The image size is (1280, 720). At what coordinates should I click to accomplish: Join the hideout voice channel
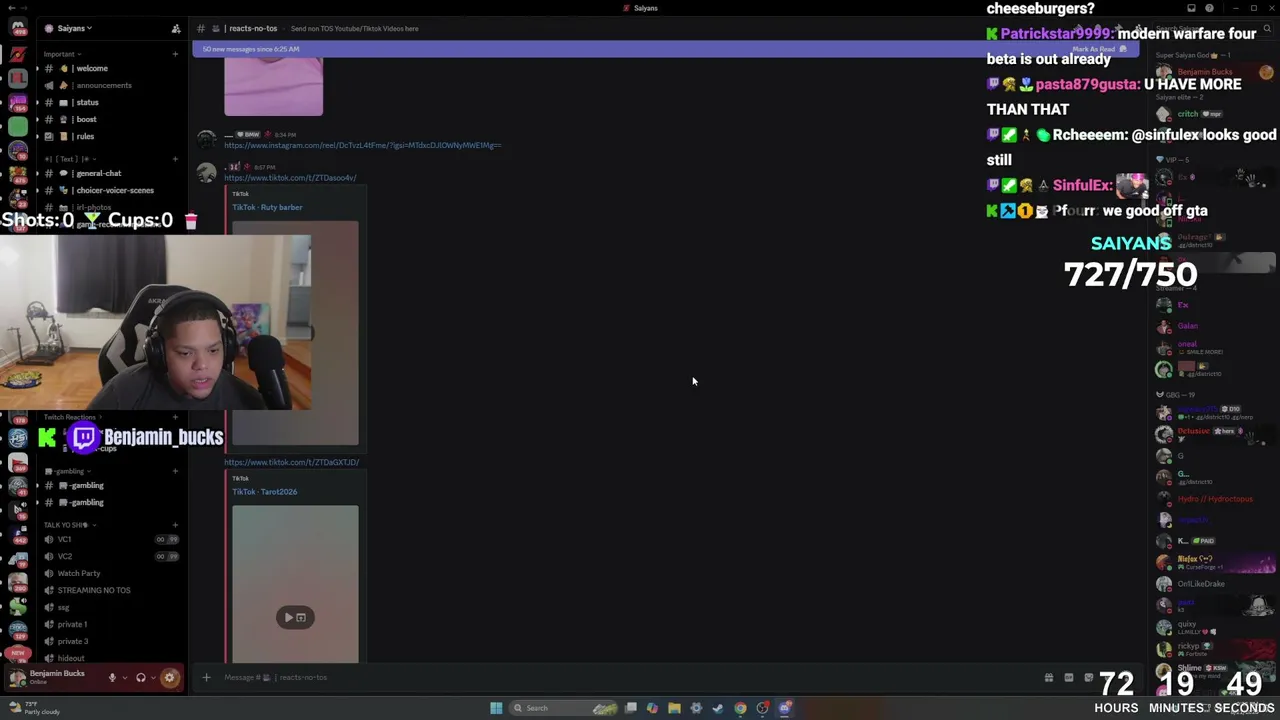pyautogui.click(x=110, y=658)
